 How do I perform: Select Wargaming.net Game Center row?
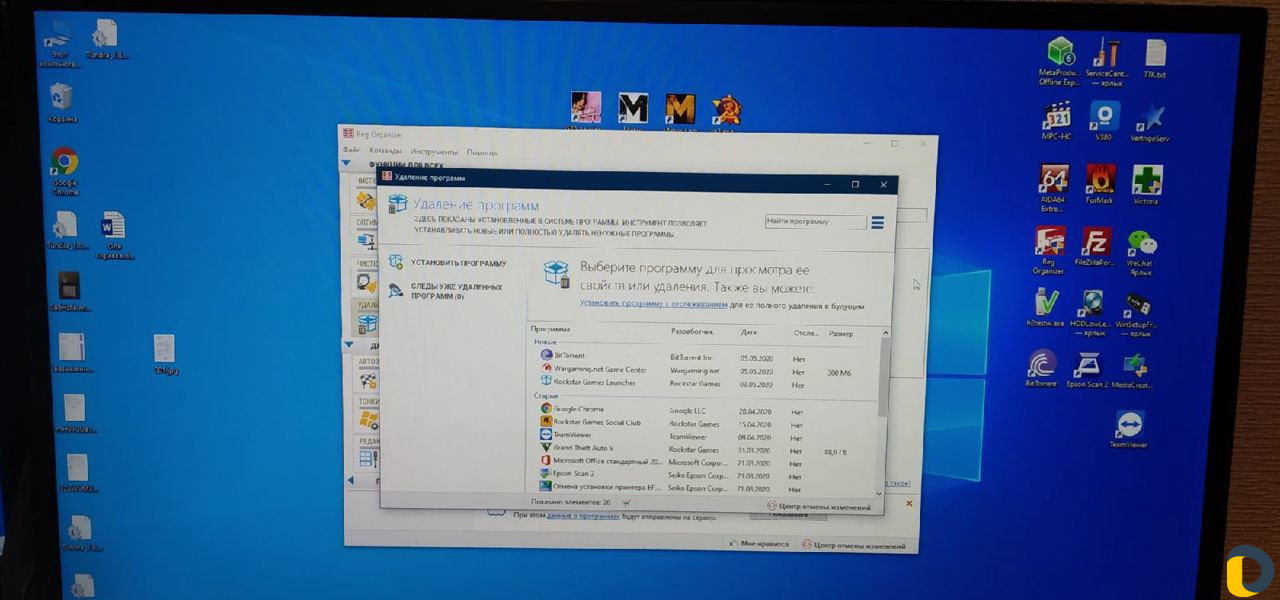pyautogui.click(x=704, y=370)
